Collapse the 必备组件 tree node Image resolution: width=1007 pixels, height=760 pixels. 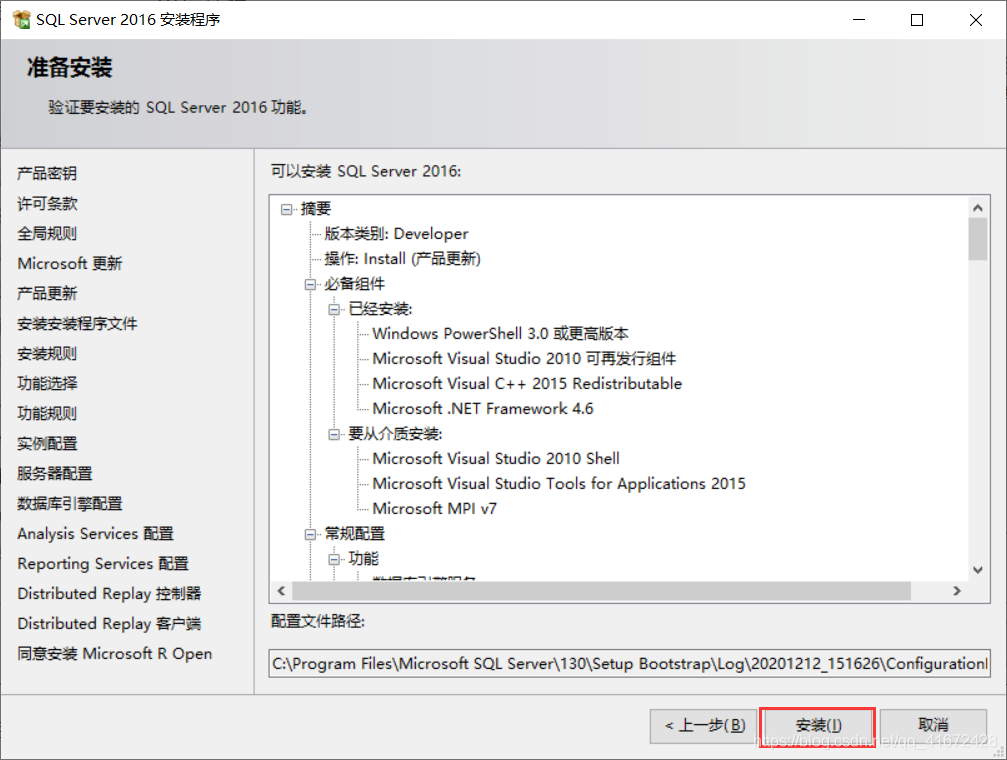(x=310, y=284)
